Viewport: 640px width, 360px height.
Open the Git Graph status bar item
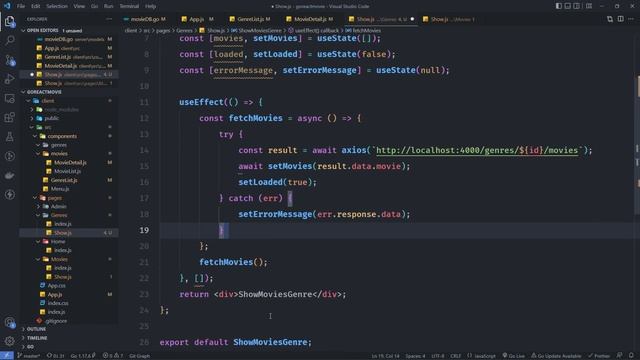[x=140, y=356]
